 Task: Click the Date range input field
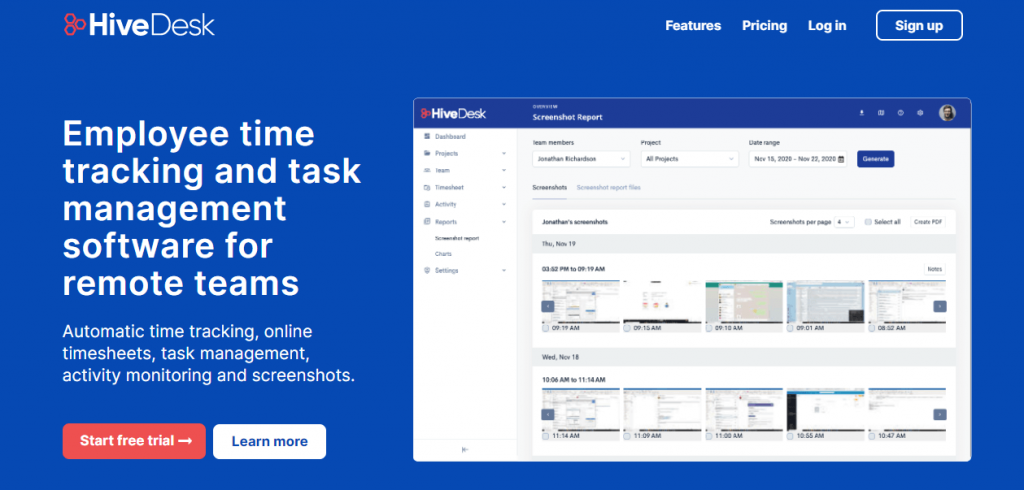click(798, 159)
